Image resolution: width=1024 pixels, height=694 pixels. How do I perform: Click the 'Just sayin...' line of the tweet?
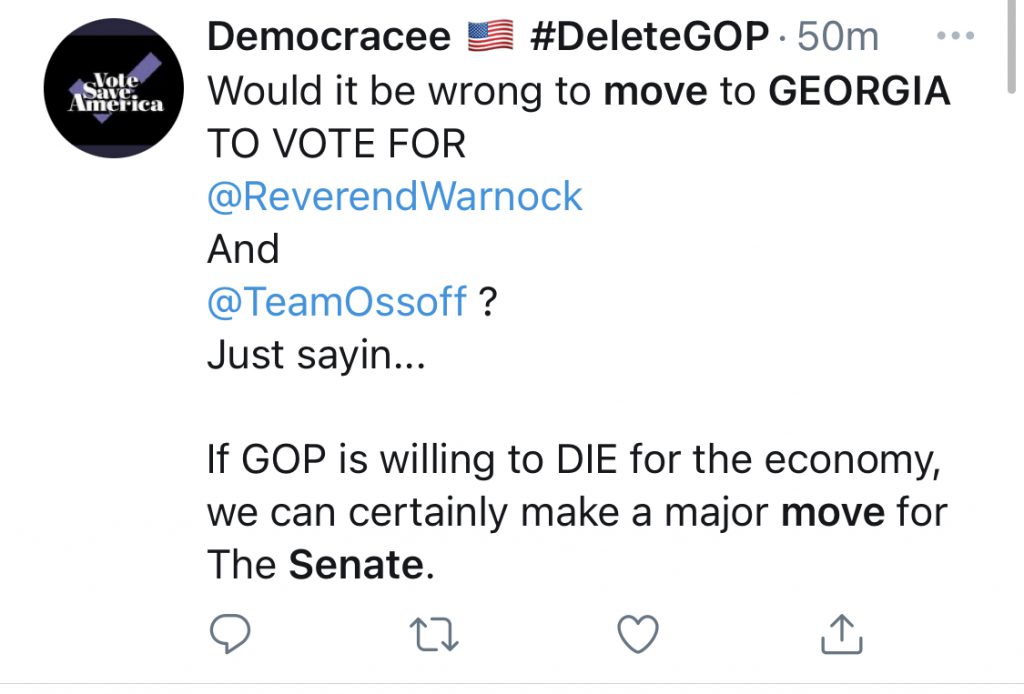pyautogui.click(x=316, y=355)
